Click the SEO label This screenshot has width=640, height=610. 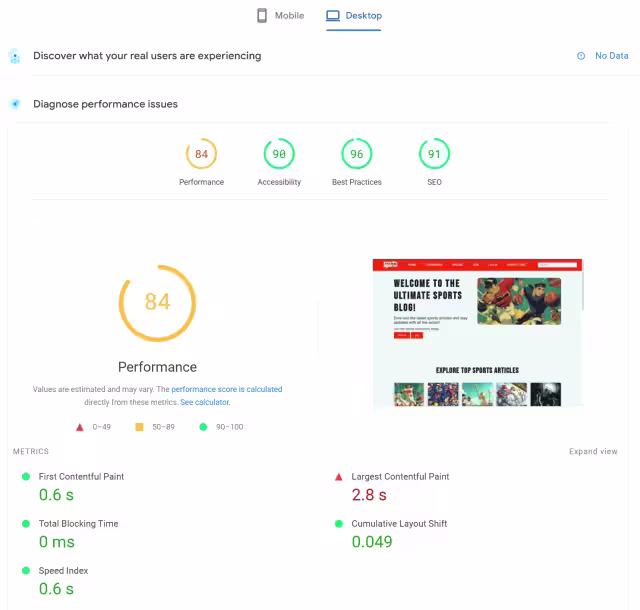coord(434,182)
